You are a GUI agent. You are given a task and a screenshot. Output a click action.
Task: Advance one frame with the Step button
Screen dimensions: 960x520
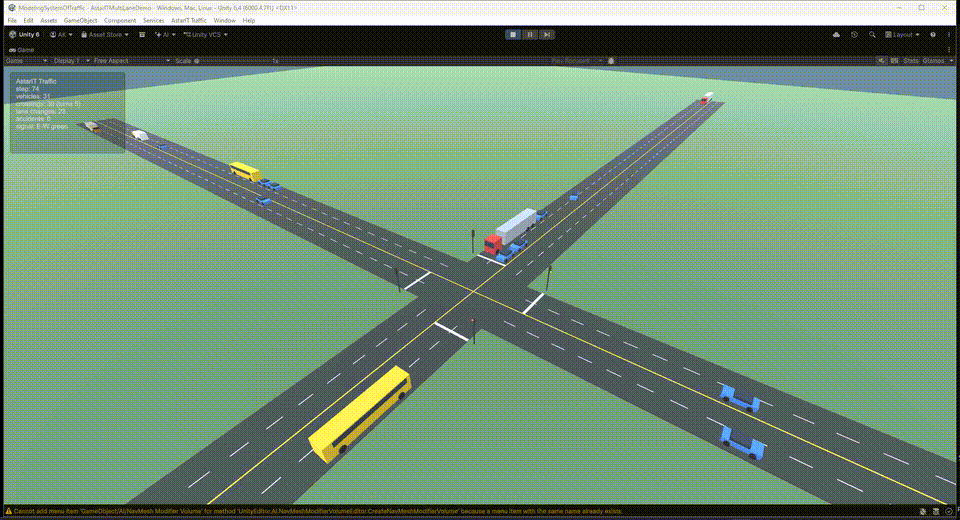547,35
